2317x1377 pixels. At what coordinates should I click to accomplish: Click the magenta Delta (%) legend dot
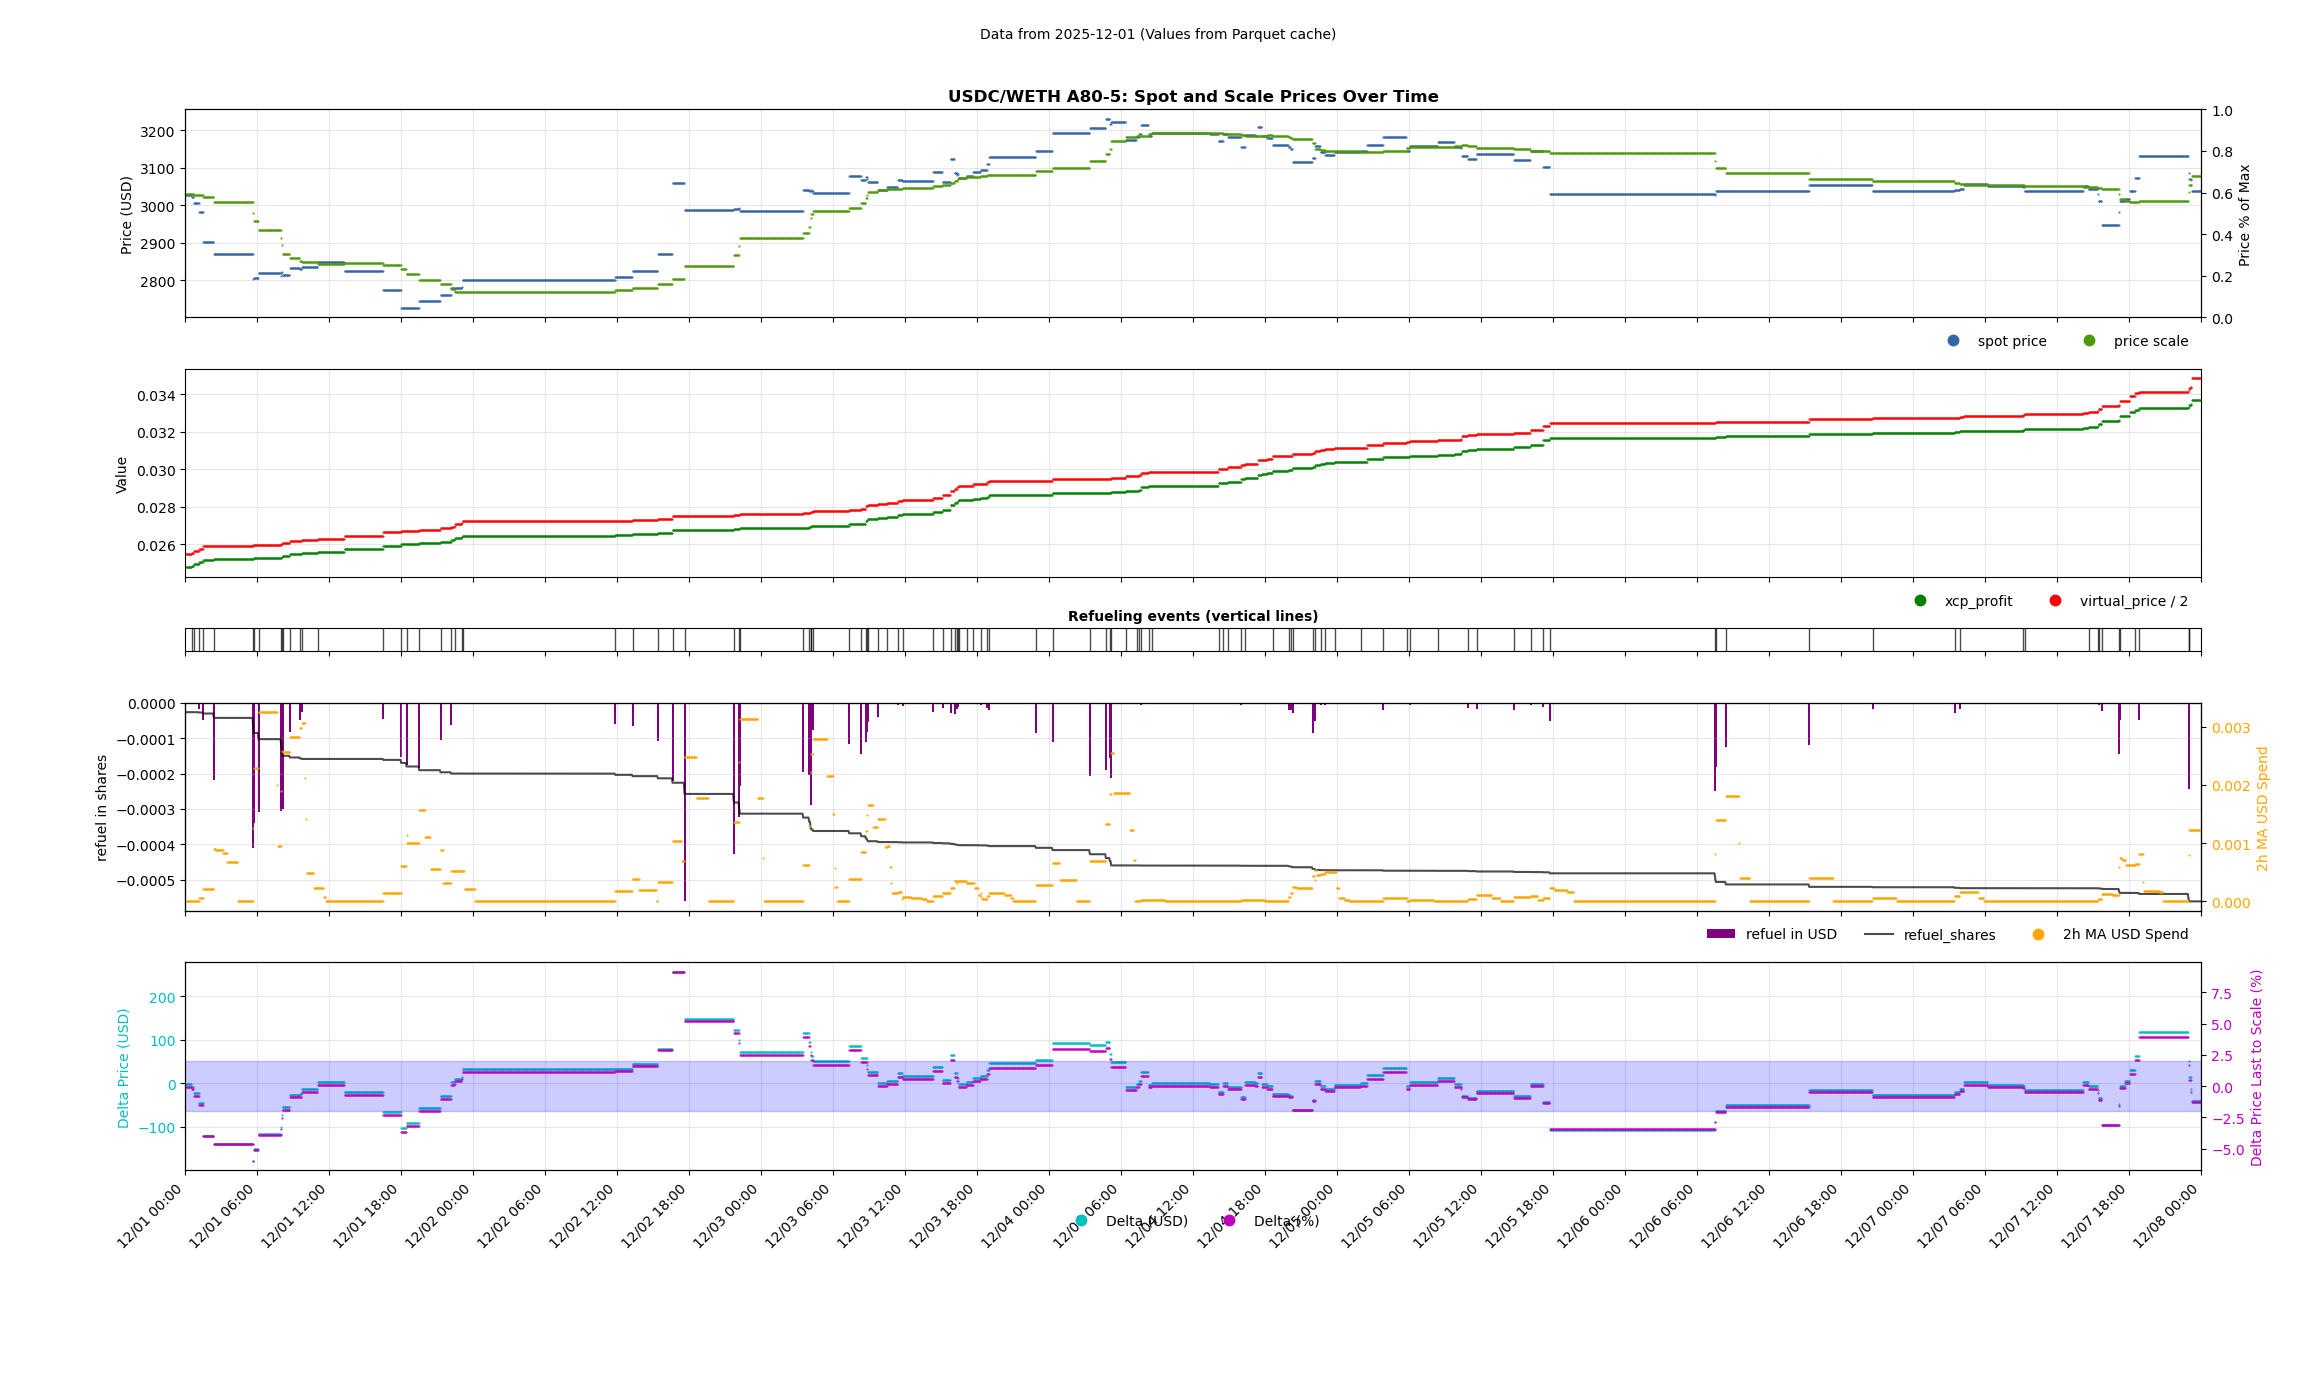[1229, 1221]
